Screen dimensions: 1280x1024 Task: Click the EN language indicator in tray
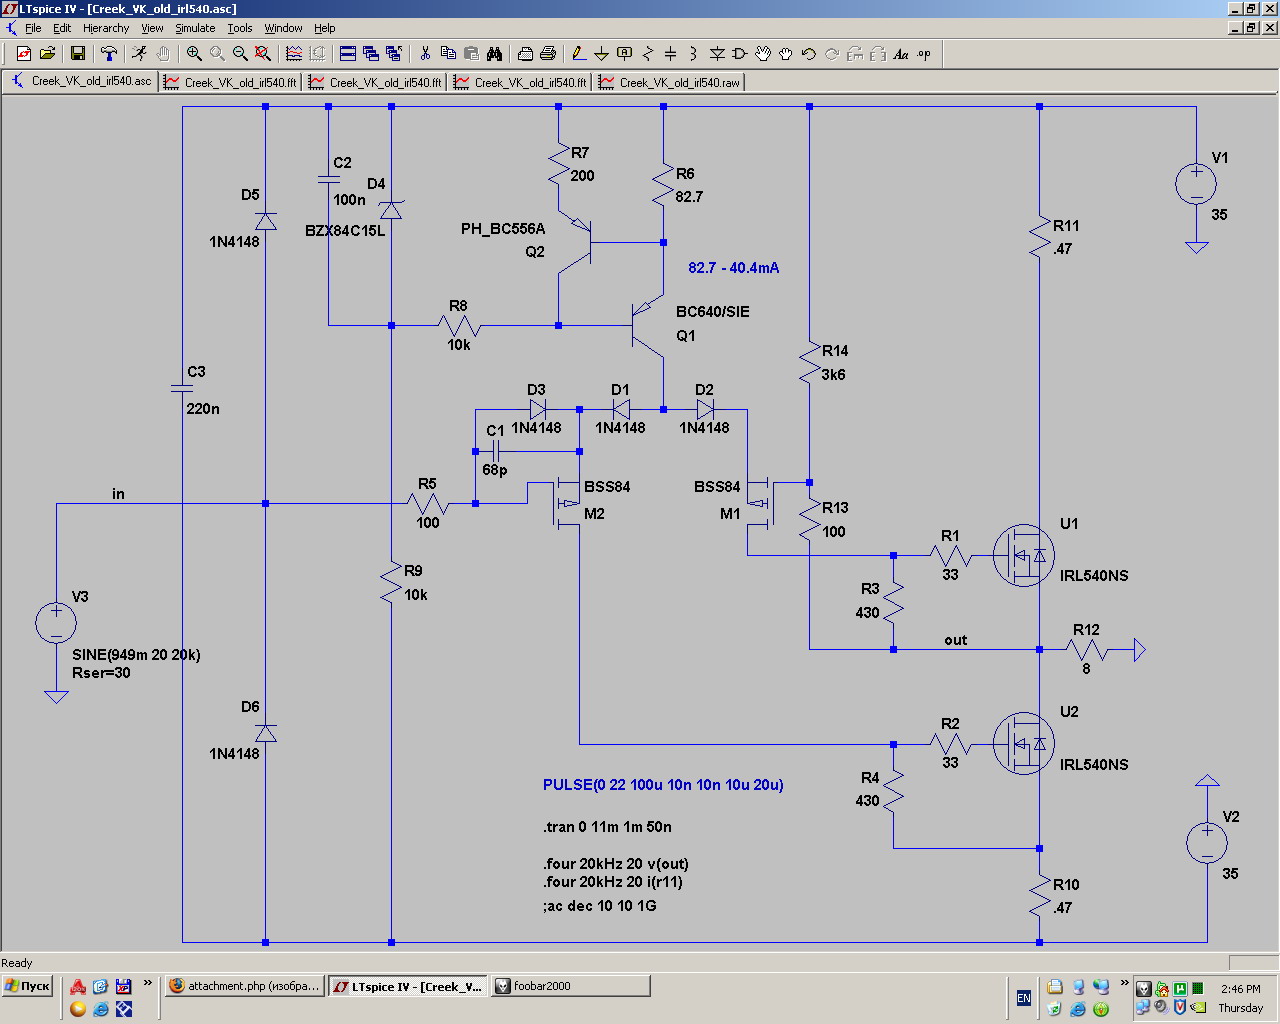[x=1024, y=998]
